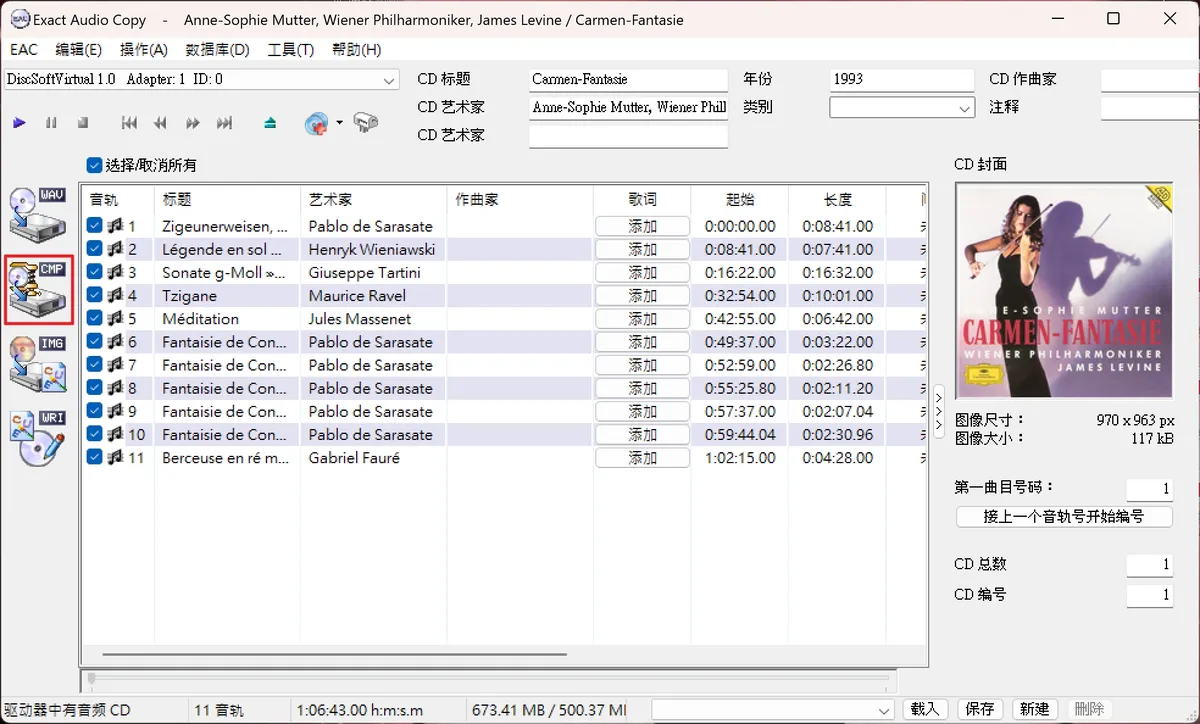
Task: Fast forward the current track
Action: pos(192,123)
